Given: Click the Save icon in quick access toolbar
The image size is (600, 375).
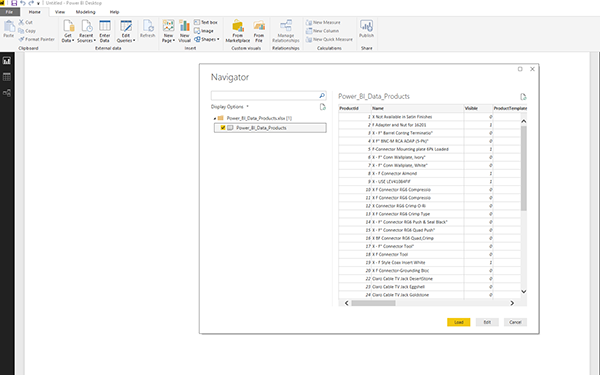Looking at the screenshot, I should [x=14, y=3].
